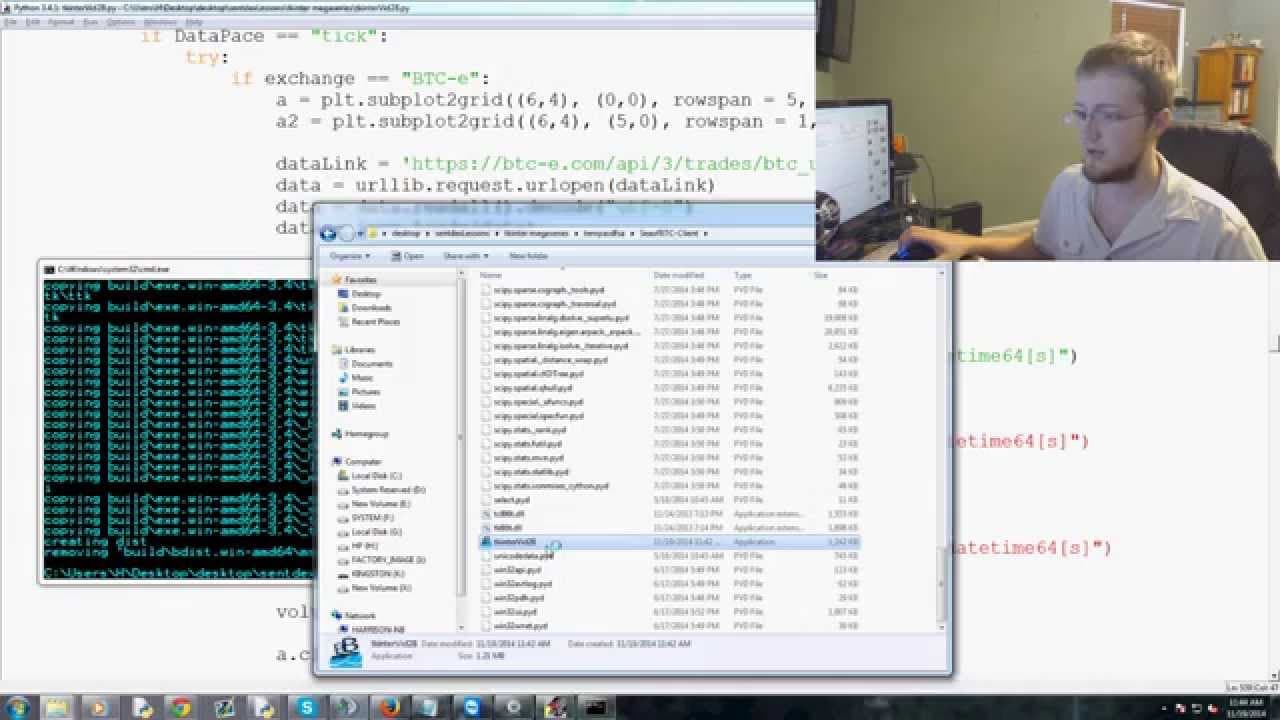Open the Run menu in Python IDLE
Viewport: 1280px width, 720px height.
[90, 21]
